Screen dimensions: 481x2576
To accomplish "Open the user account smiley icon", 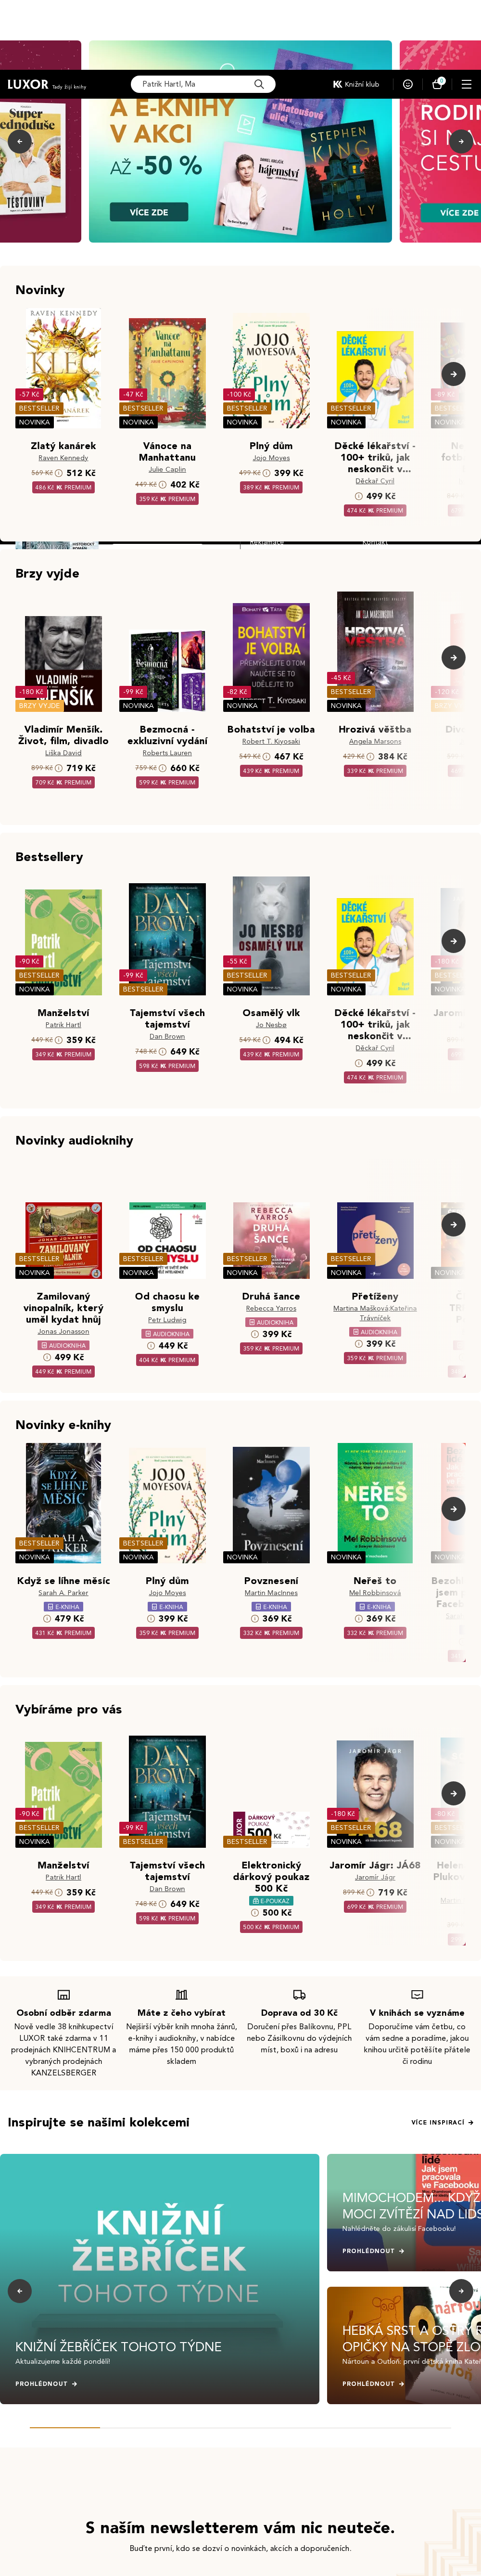I will [x=408, y=85].
